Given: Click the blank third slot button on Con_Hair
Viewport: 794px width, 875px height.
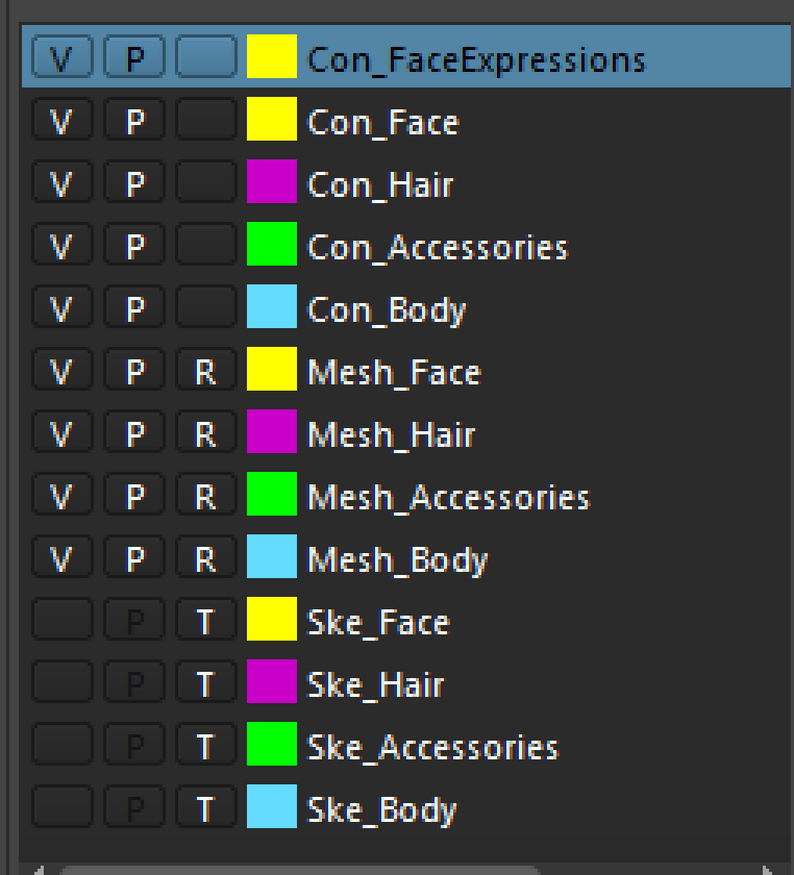Looking at the screenshot, I should coord(205,182).
